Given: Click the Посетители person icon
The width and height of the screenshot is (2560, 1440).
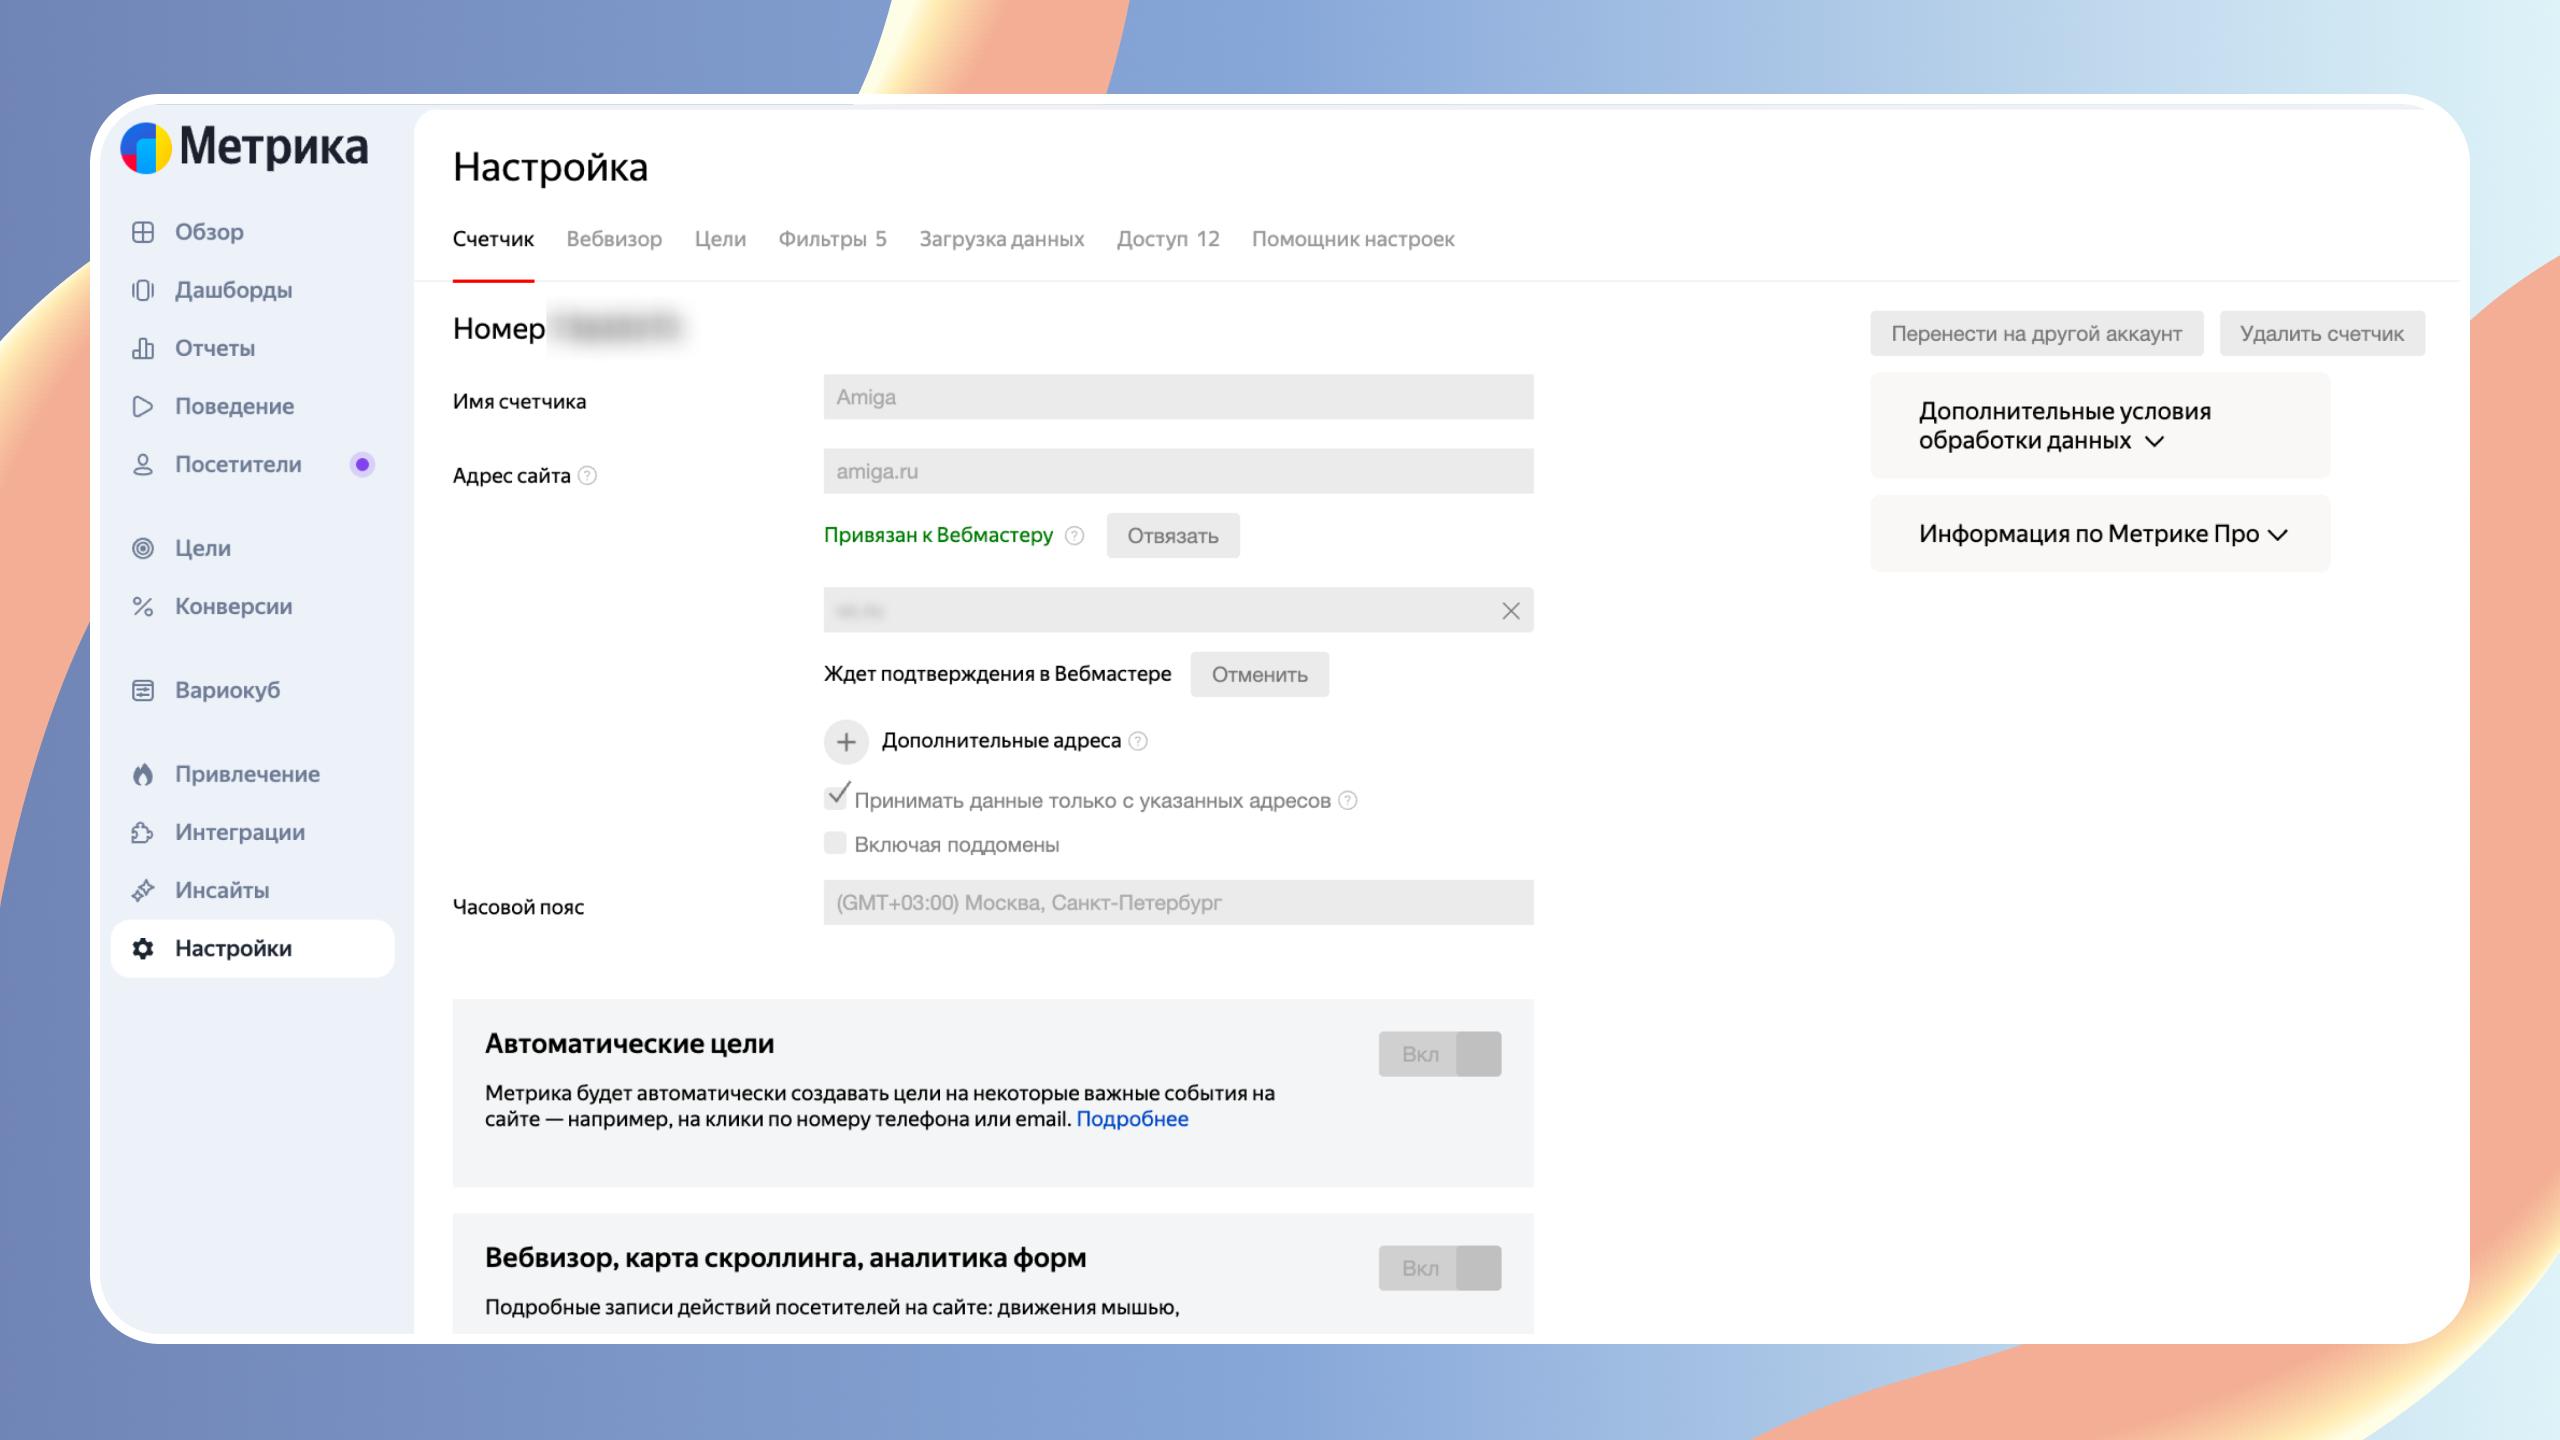Looking at the screenshot, I should (143, 464).
